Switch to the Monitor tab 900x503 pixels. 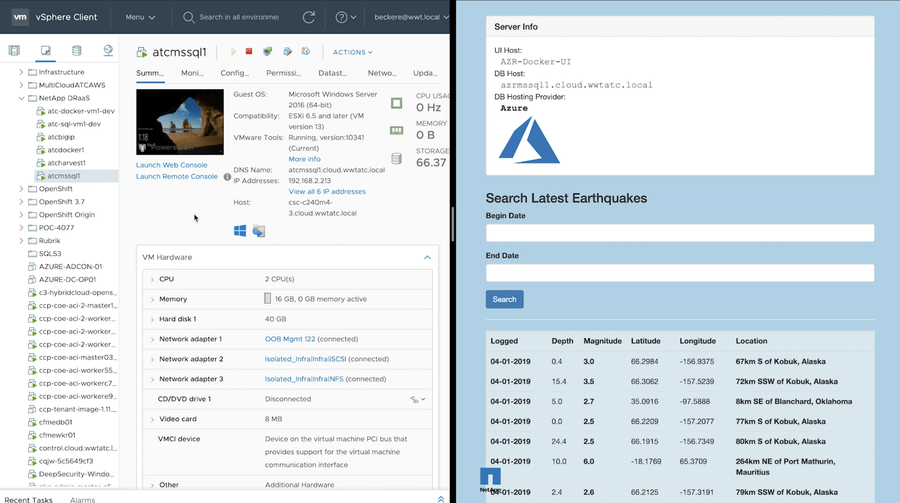coord(192,73)
